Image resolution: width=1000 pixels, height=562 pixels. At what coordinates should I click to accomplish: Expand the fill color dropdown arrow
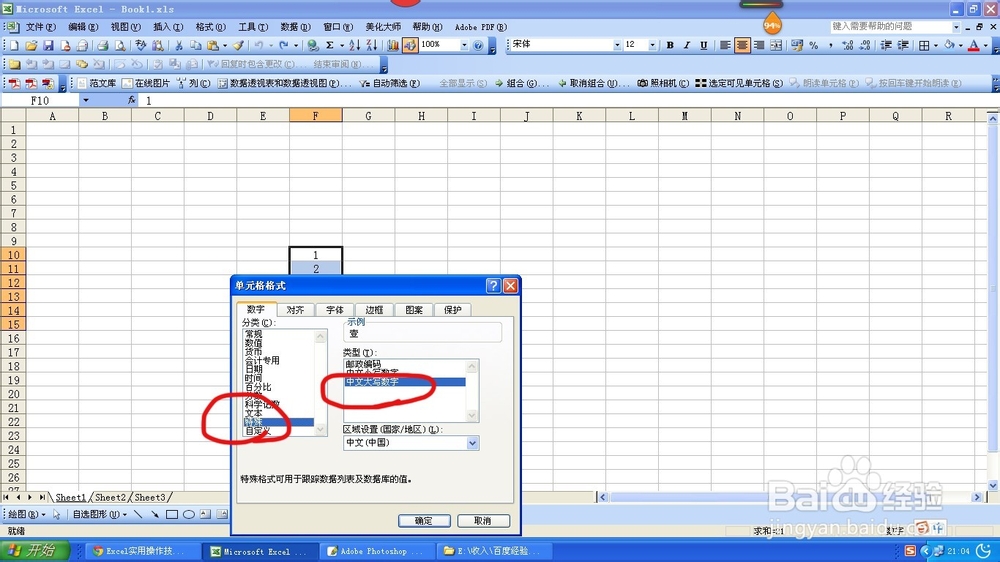(960, 45)
